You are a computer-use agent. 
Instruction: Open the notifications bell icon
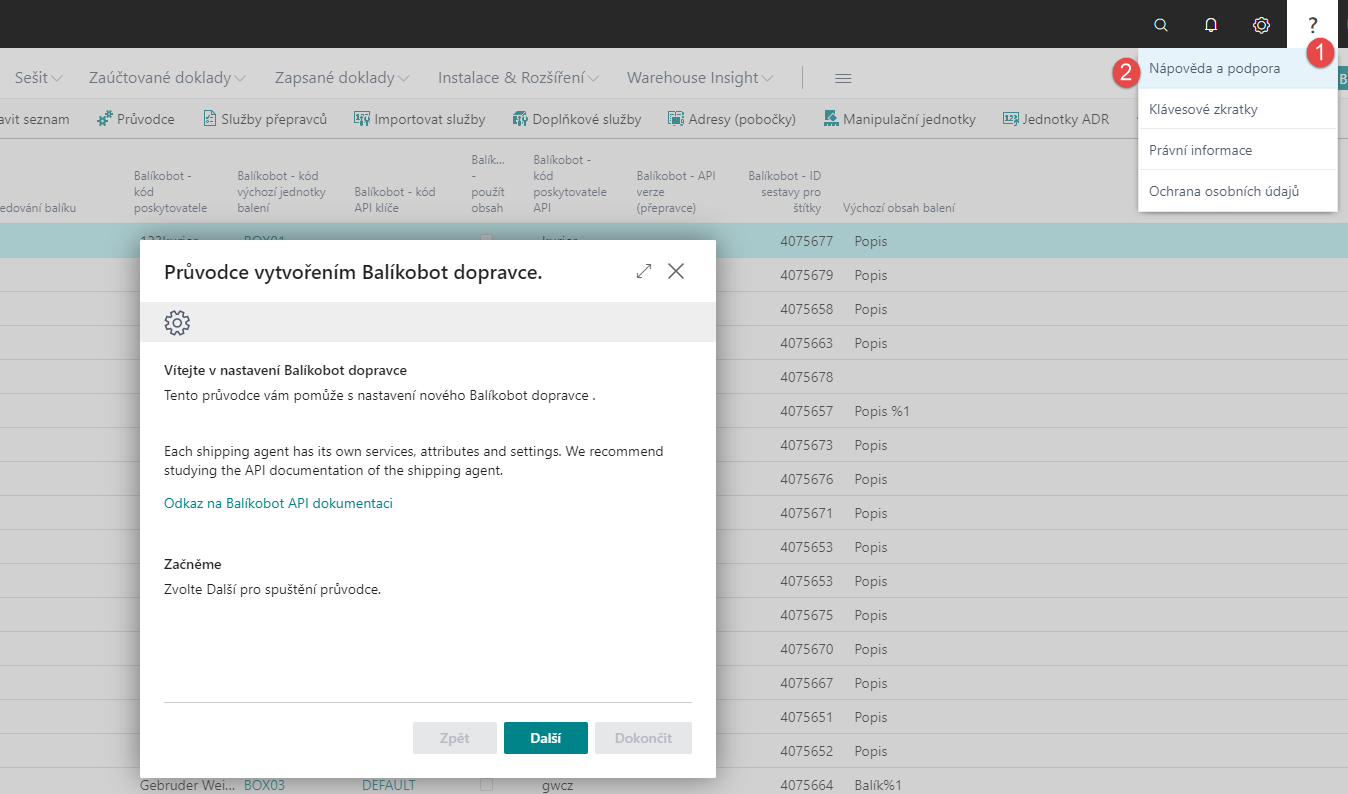[1211, 25]
